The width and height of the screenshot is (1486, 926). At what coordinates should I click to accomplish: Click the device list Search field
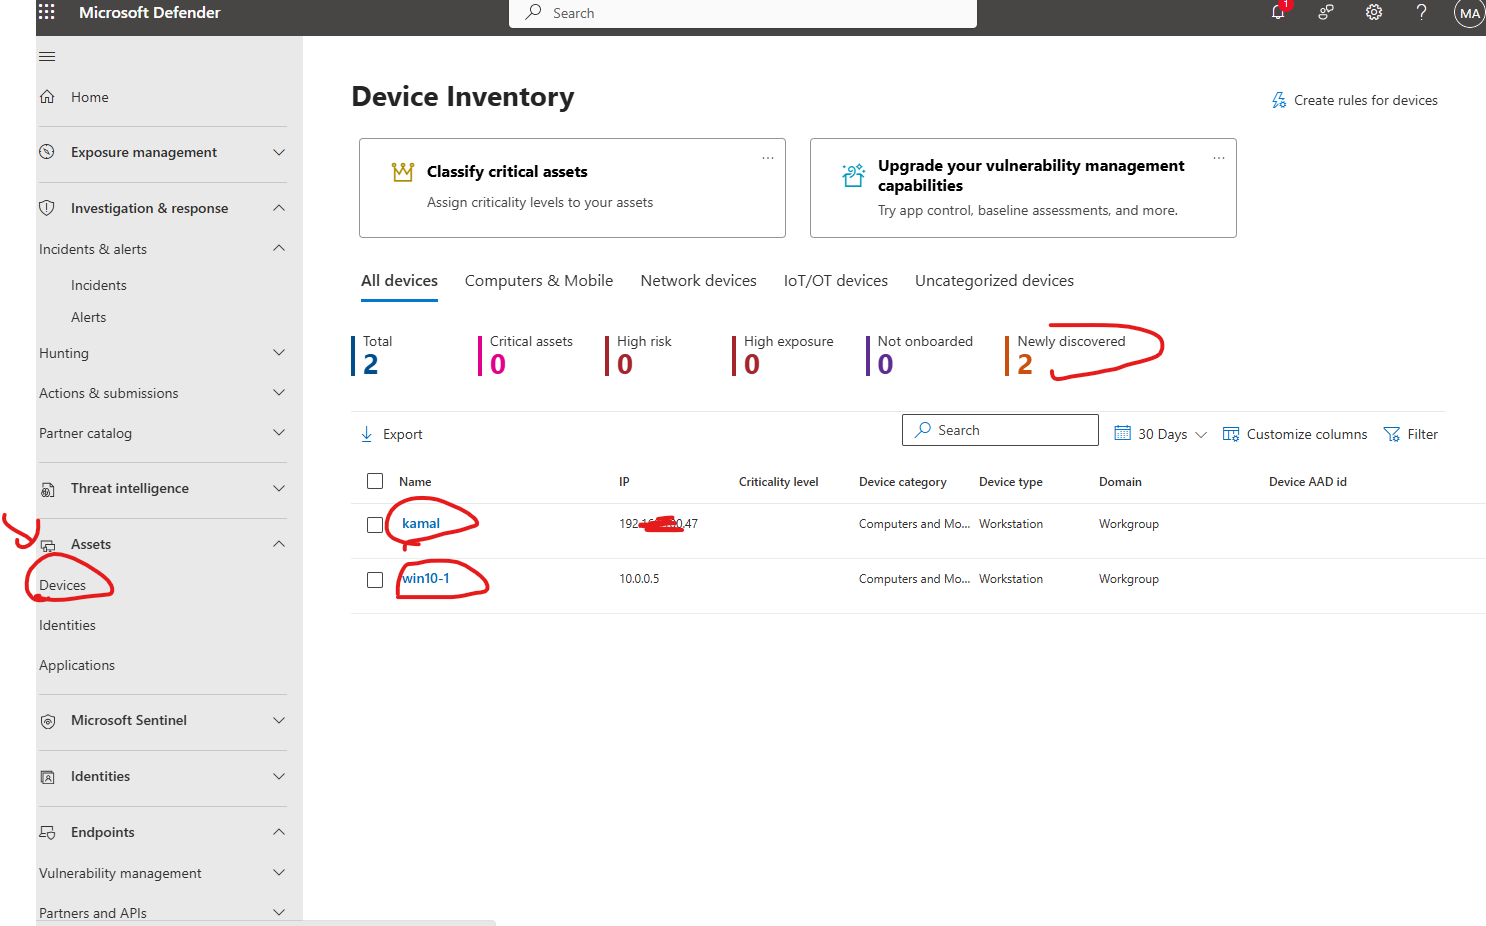[x=1000, y=430]
